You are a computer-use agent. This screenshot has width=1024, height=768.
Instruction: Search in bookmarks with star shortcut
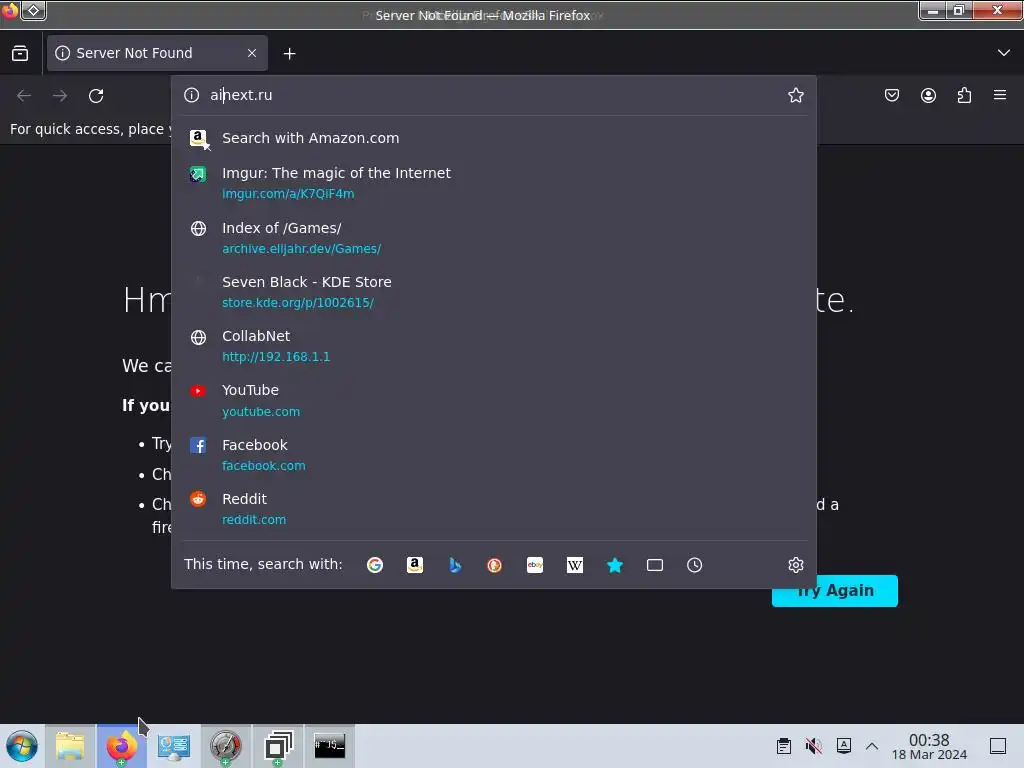[615, 565]
